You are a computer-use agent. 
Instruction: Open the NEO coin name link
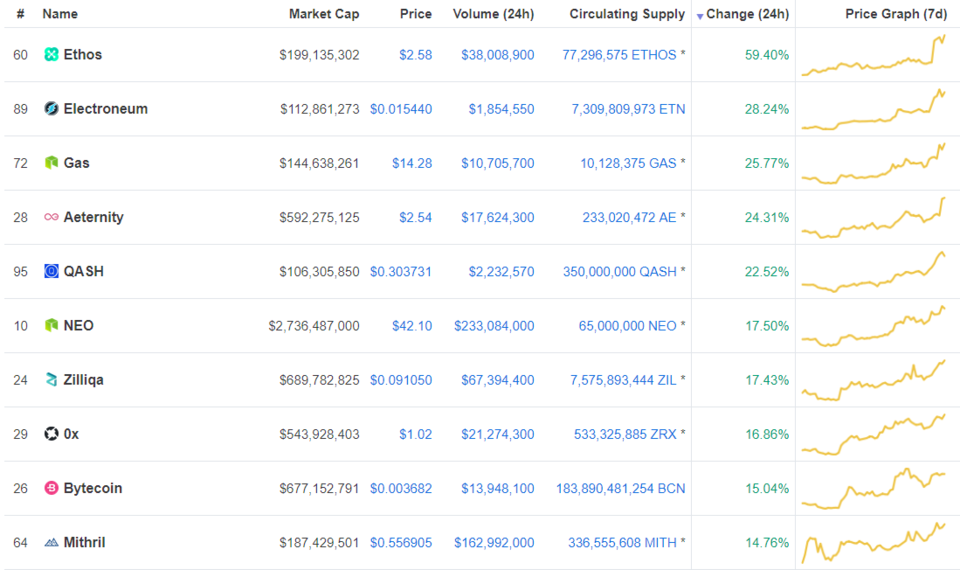[x=78, y=325]
